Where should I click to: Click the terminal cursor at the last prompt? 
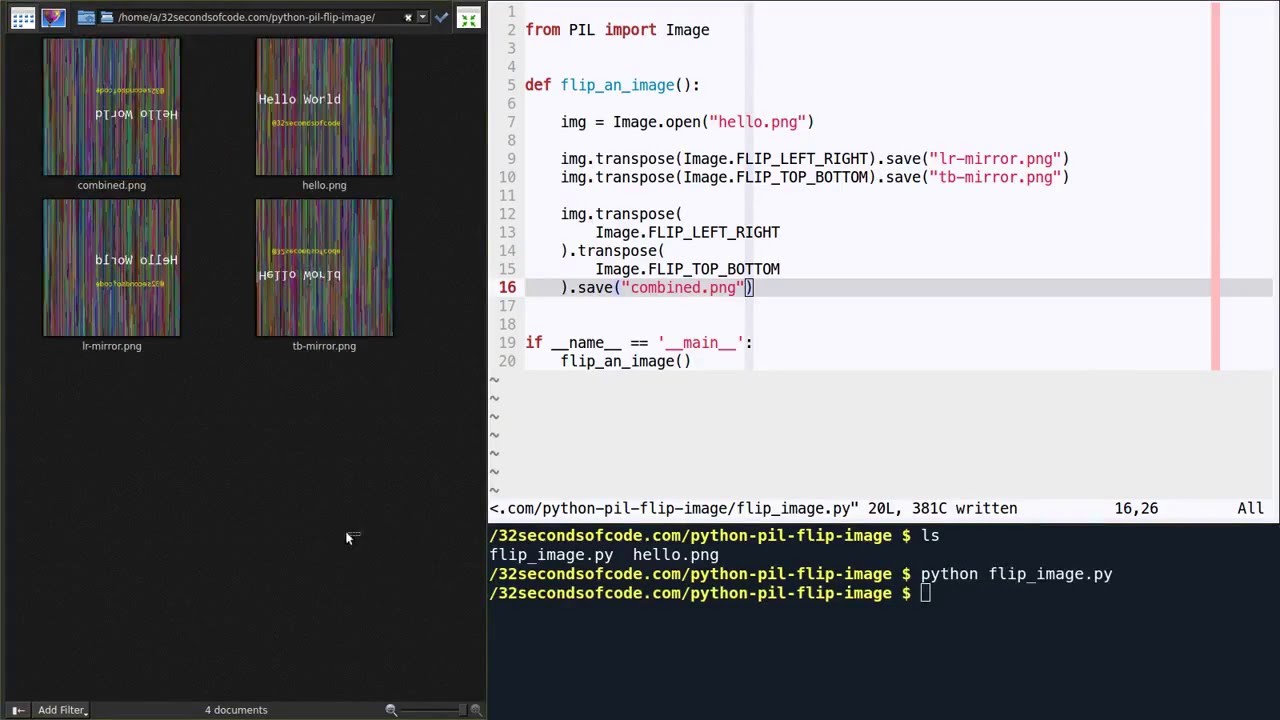pyautogui.click(x=926, y=594)
